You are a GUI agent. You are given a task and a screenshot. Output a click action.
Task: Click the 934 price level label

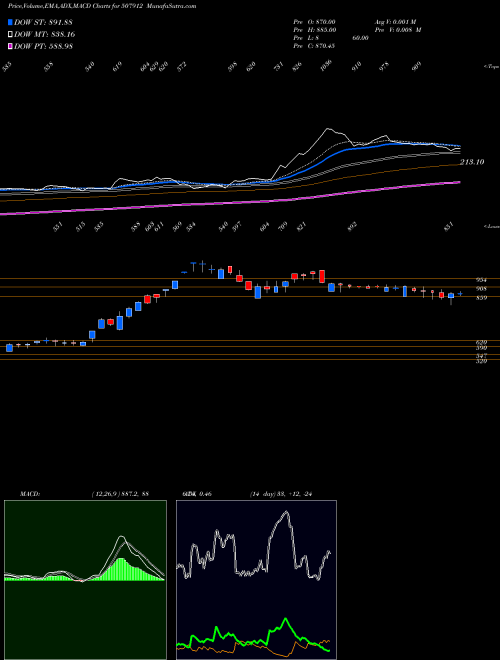point(481,280)
